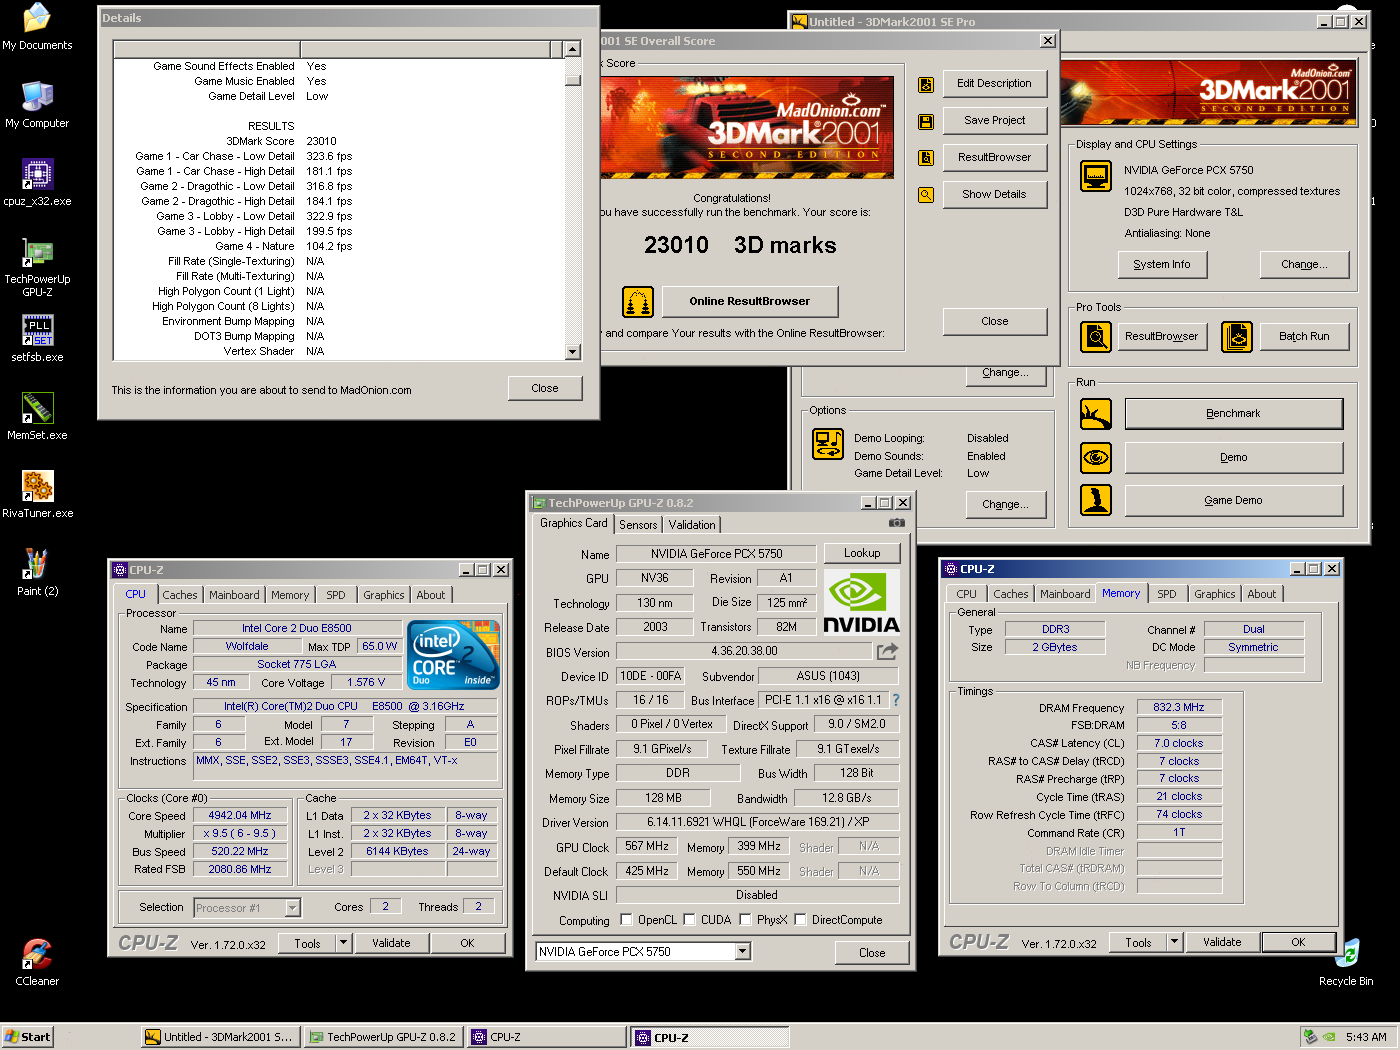Click the Save Project floppy icon

(926, 122)
